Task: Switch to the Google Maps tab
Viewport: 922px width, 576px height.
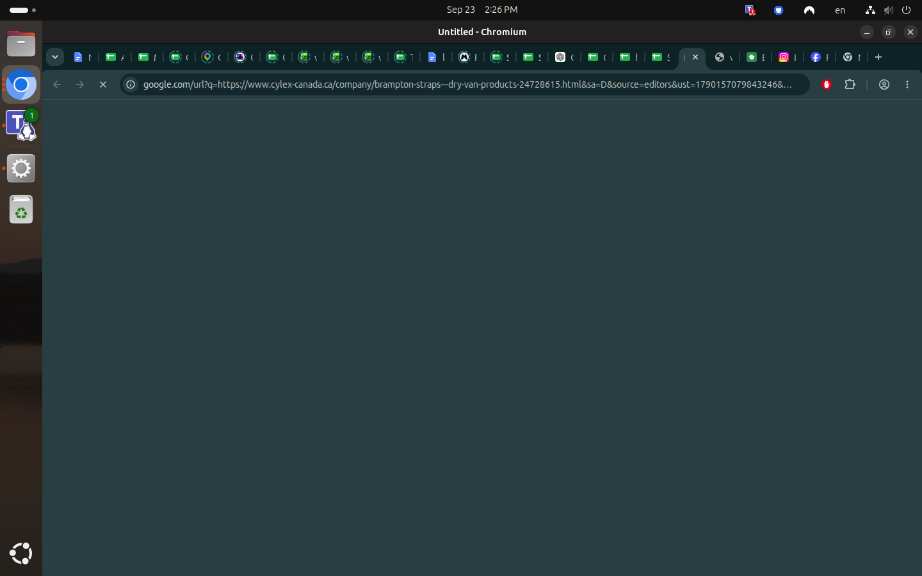Action: [207, 57]
